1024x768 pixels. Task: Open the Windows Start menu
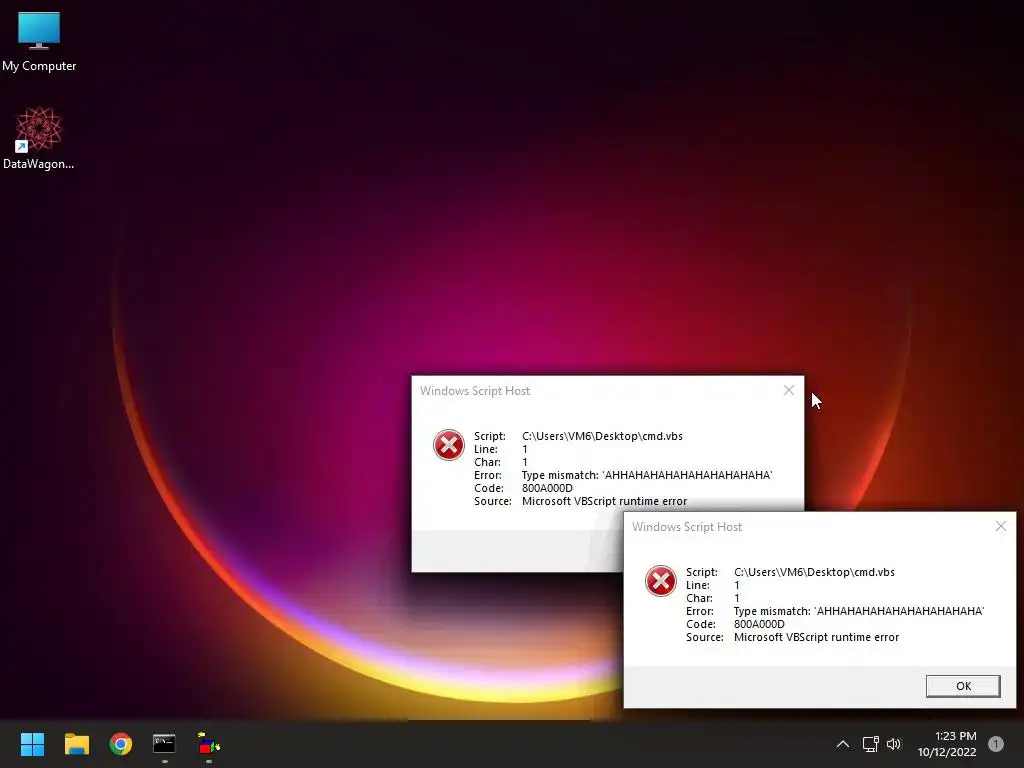point(32,744)
